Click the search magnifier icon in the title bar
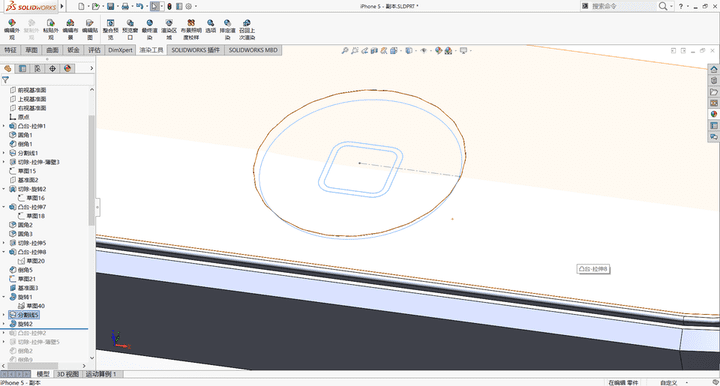 click(663, 6)
